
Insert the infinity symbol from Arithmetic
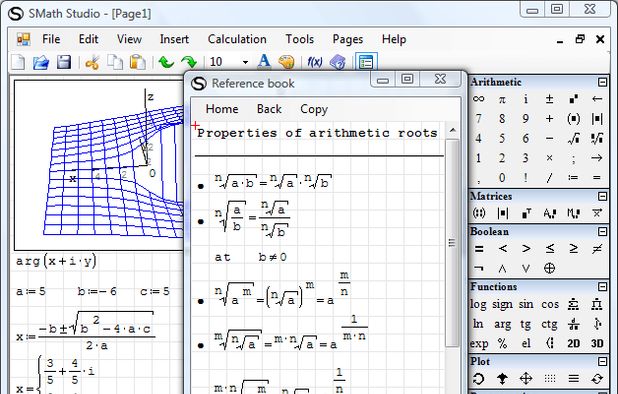[478, 99]
